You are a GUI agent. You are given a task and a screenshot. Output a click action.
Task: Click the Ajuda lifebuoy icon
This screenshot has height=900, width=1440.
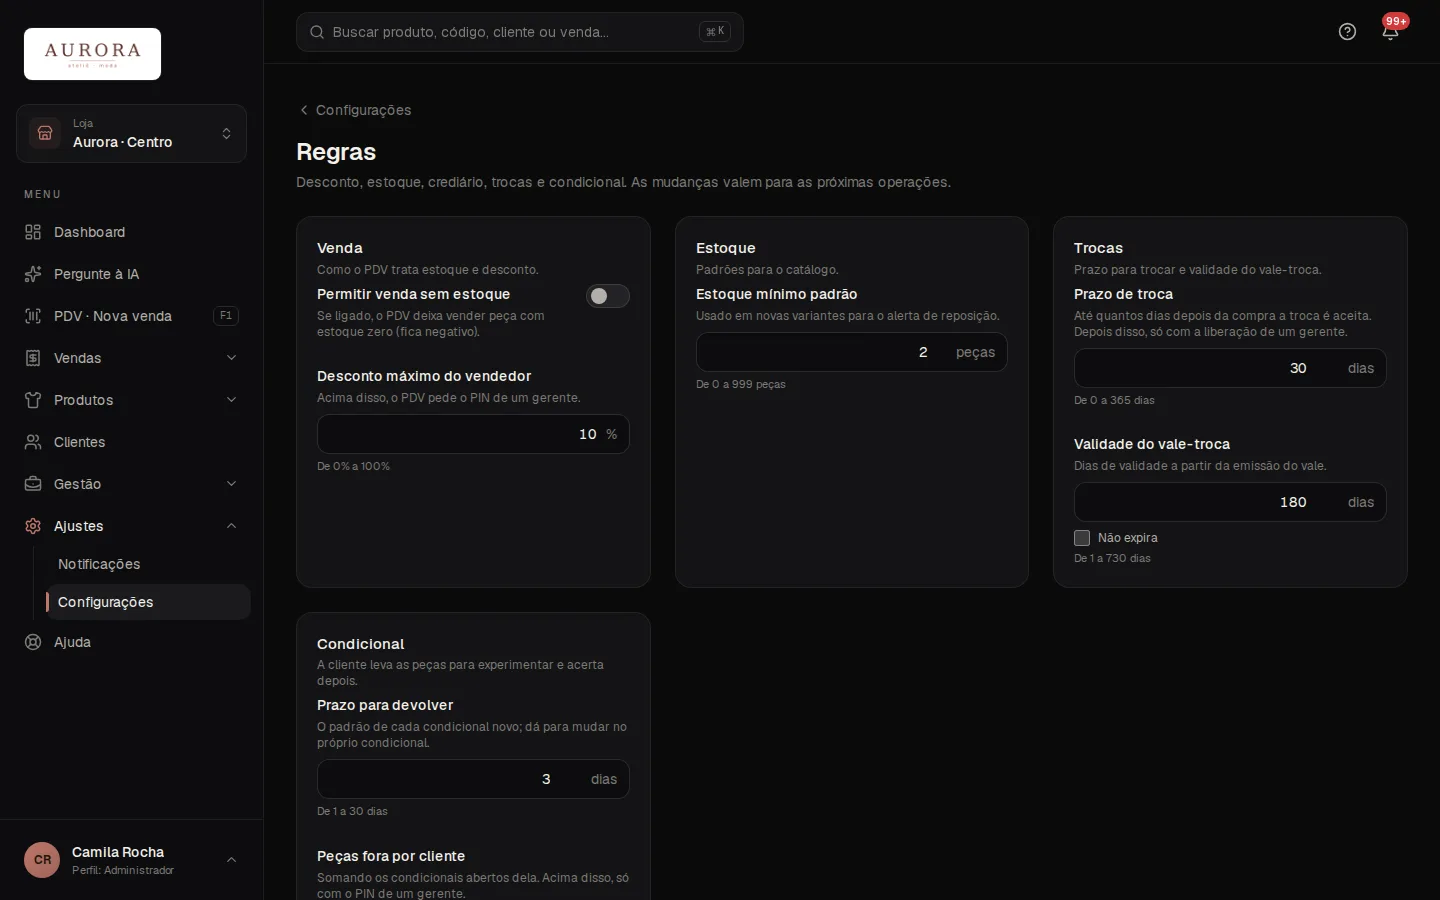pyautogui.click(x=33, y=642)
